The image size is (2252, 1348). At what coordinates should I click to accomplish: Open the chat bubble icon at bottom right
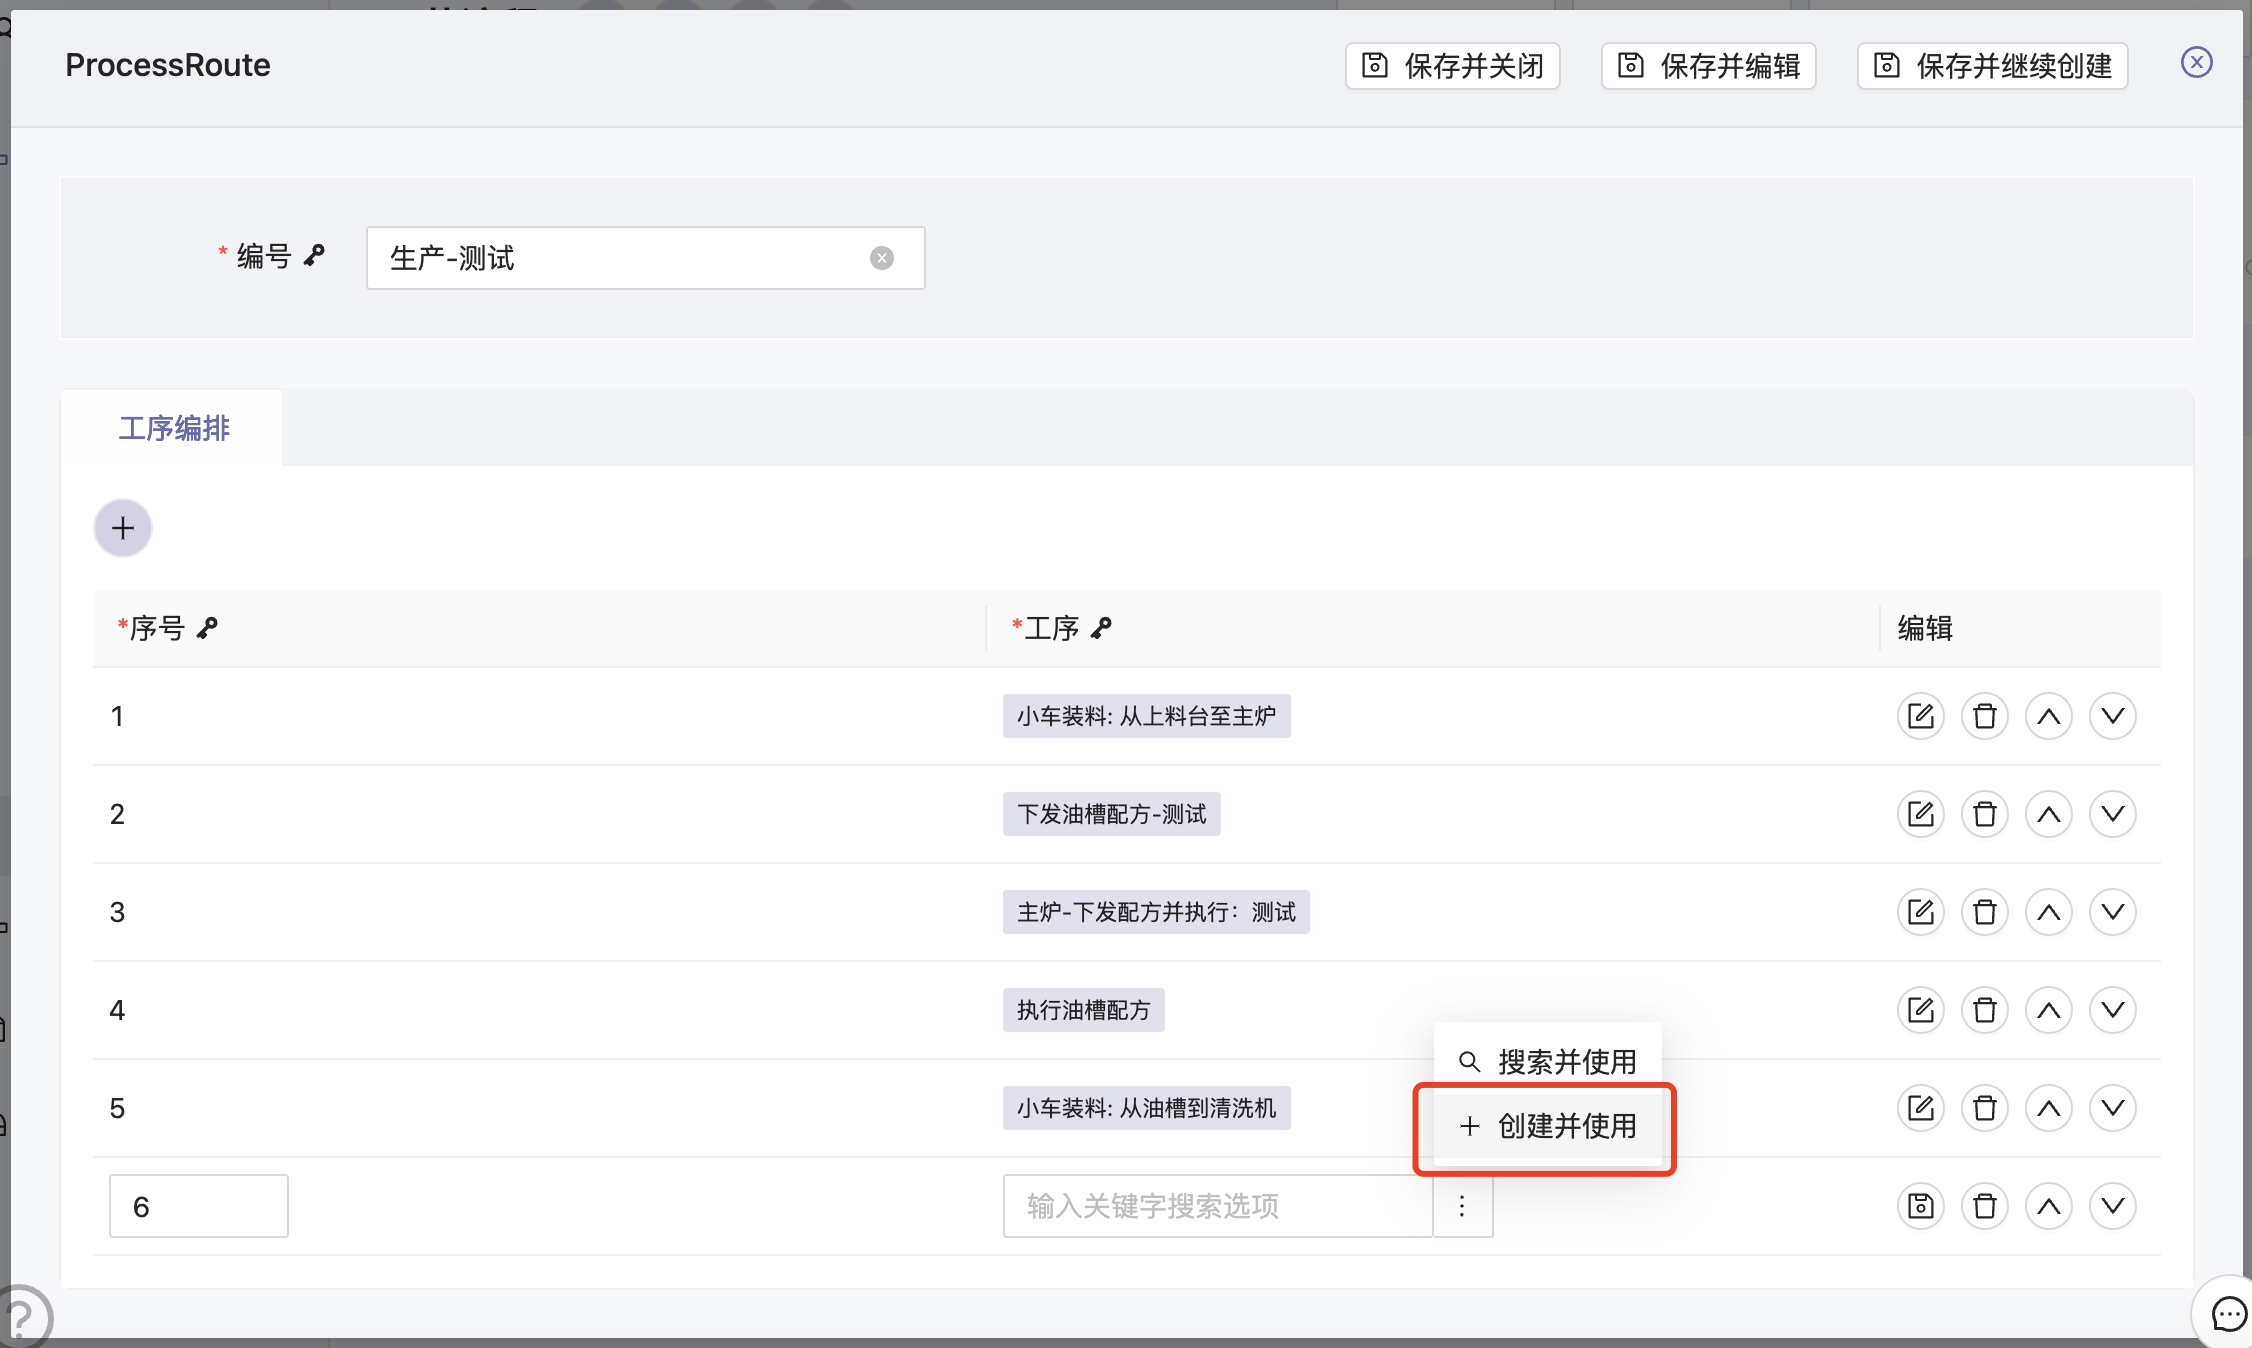(2228, 1314)
